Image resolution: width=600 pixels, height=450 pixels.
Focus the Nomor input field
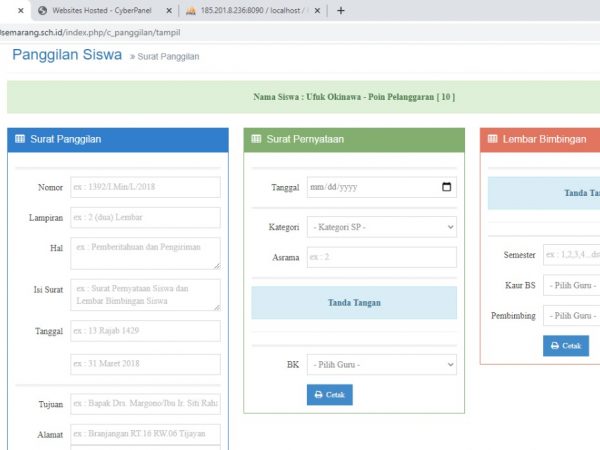(145, 187)
